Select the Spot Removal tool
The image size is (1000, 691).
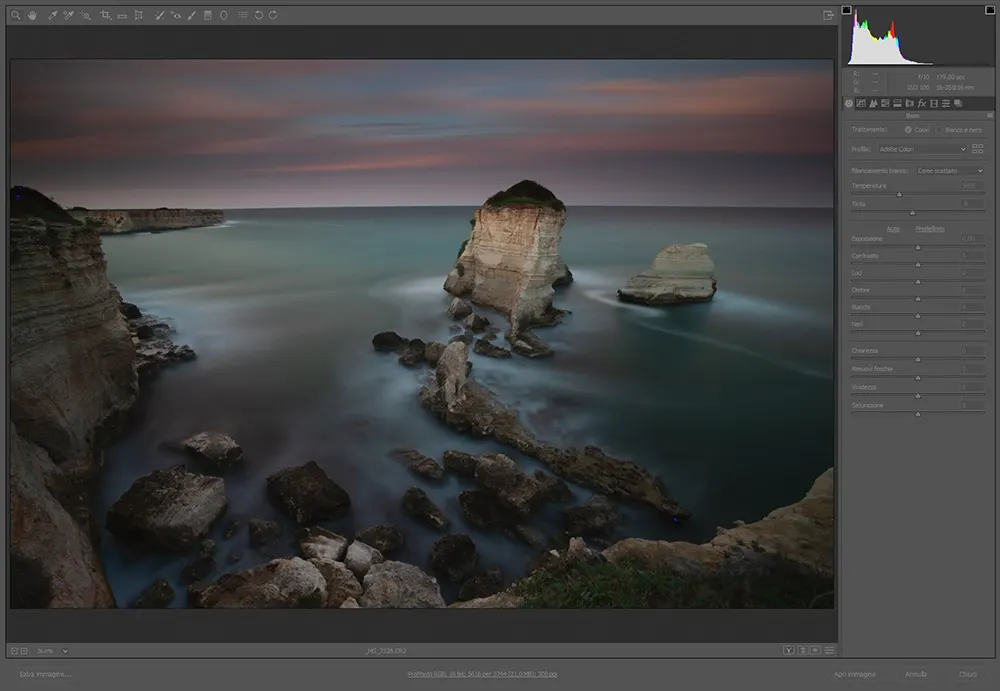[x=159, y=14]
